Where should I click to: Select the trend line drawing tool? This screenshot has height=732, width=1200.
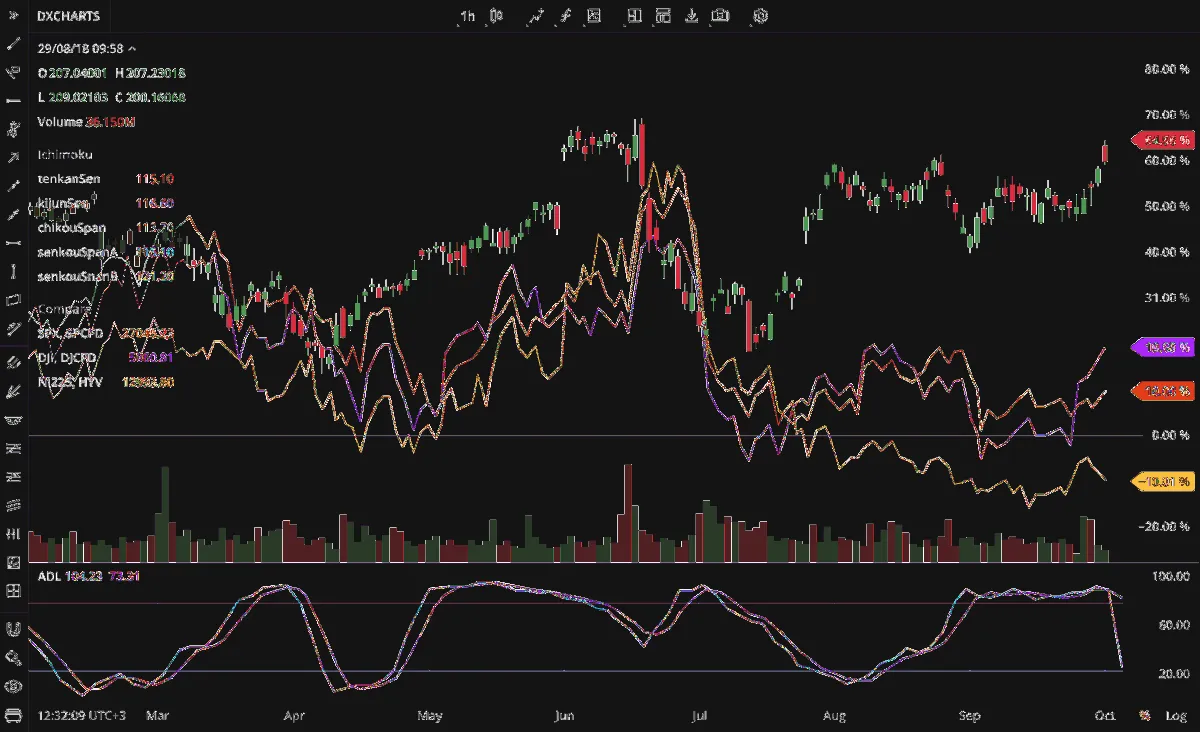(x=13, y=44)
